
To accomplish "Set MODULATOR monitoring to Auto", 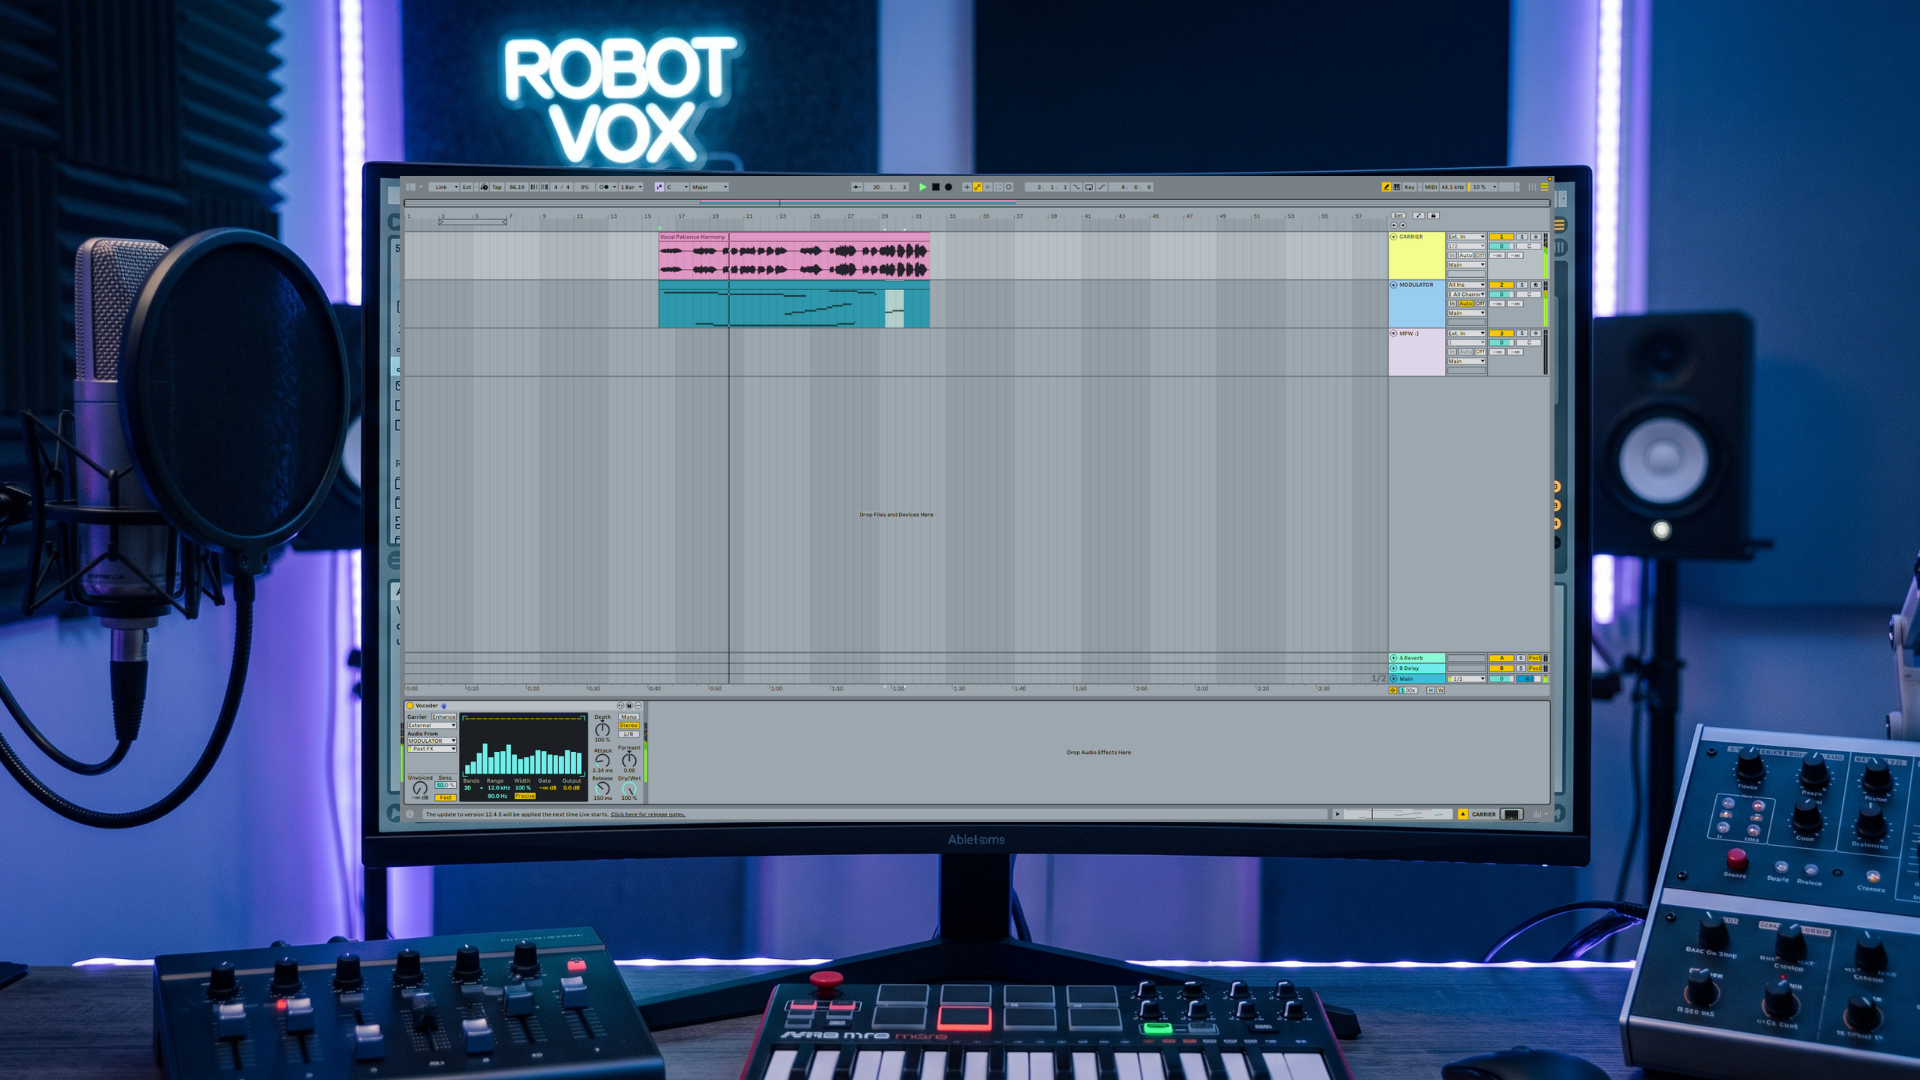I will point(1465,303).
